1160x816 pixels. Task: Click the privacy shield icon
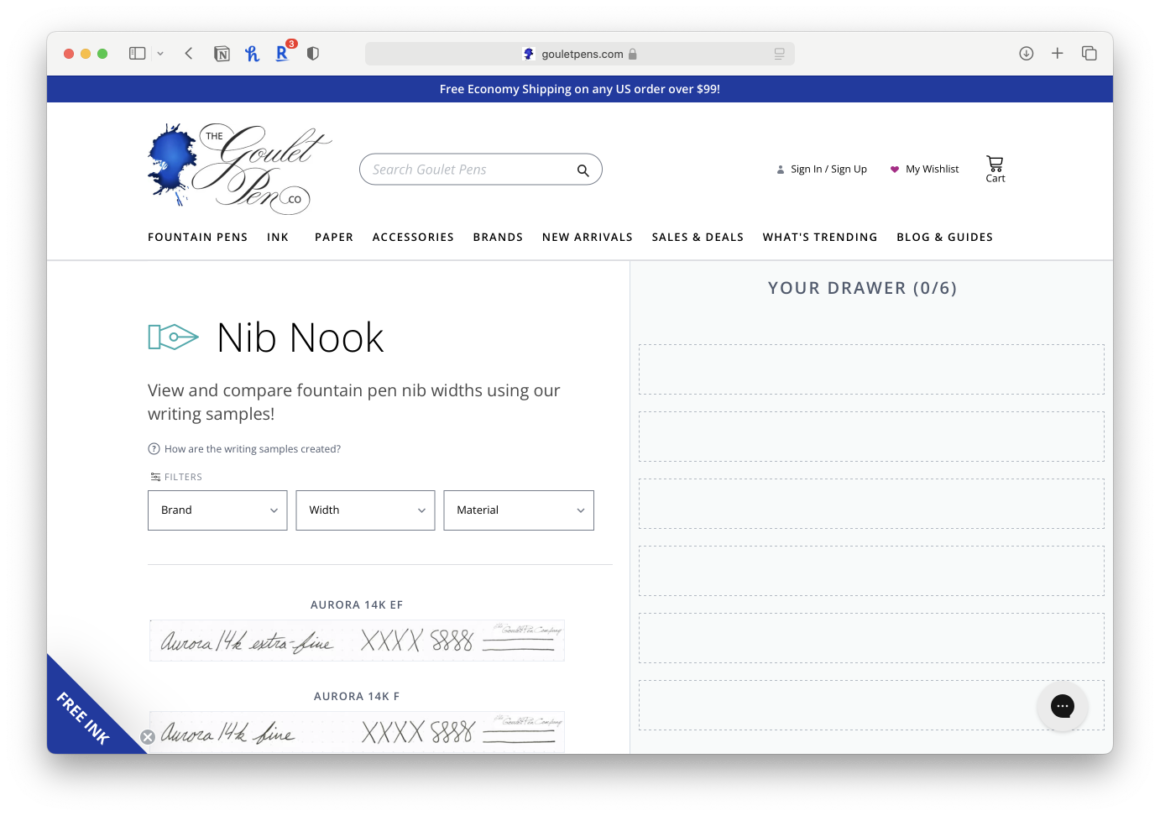click(x=313, y=54)
